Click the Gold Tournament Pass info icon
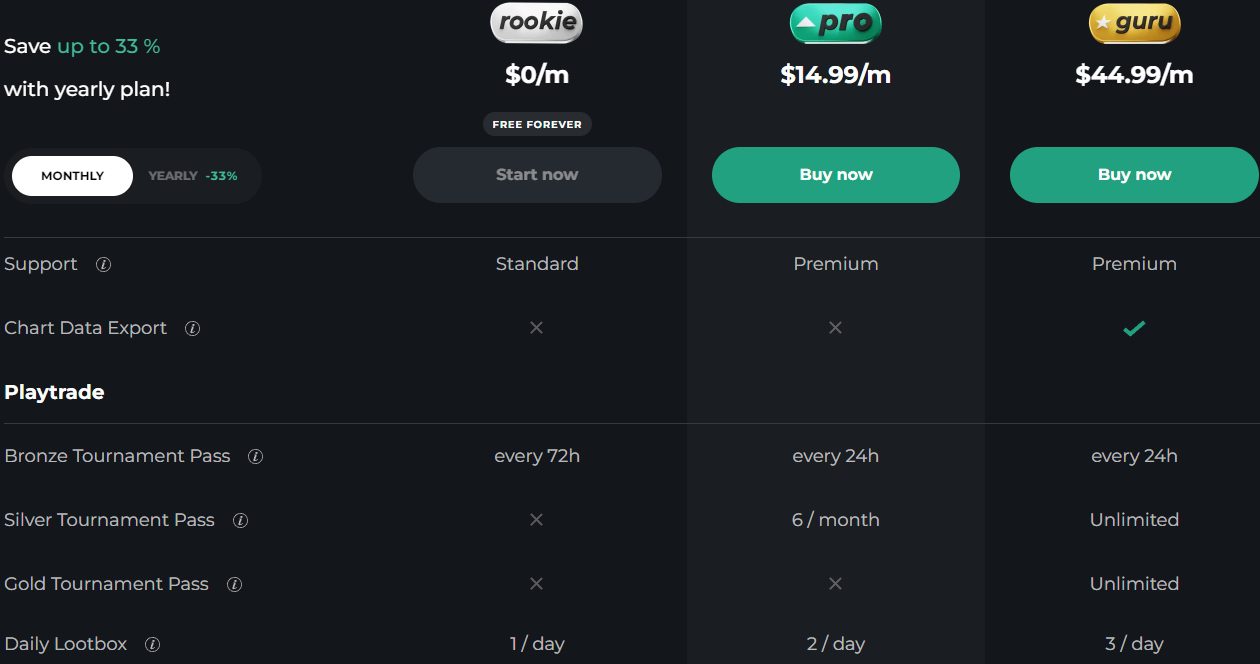The height and width of the screenshot is (664, 1260). click(234, 585)
